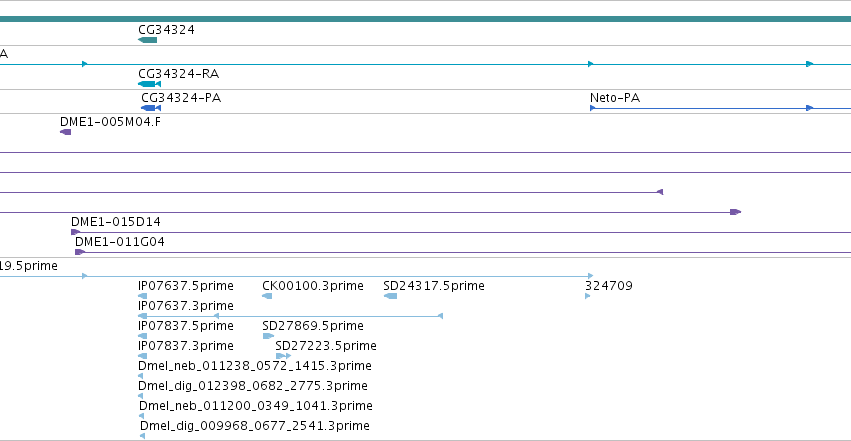Select the DME1-011G04 start arrow
851x441 pixels.
point(80,252)
